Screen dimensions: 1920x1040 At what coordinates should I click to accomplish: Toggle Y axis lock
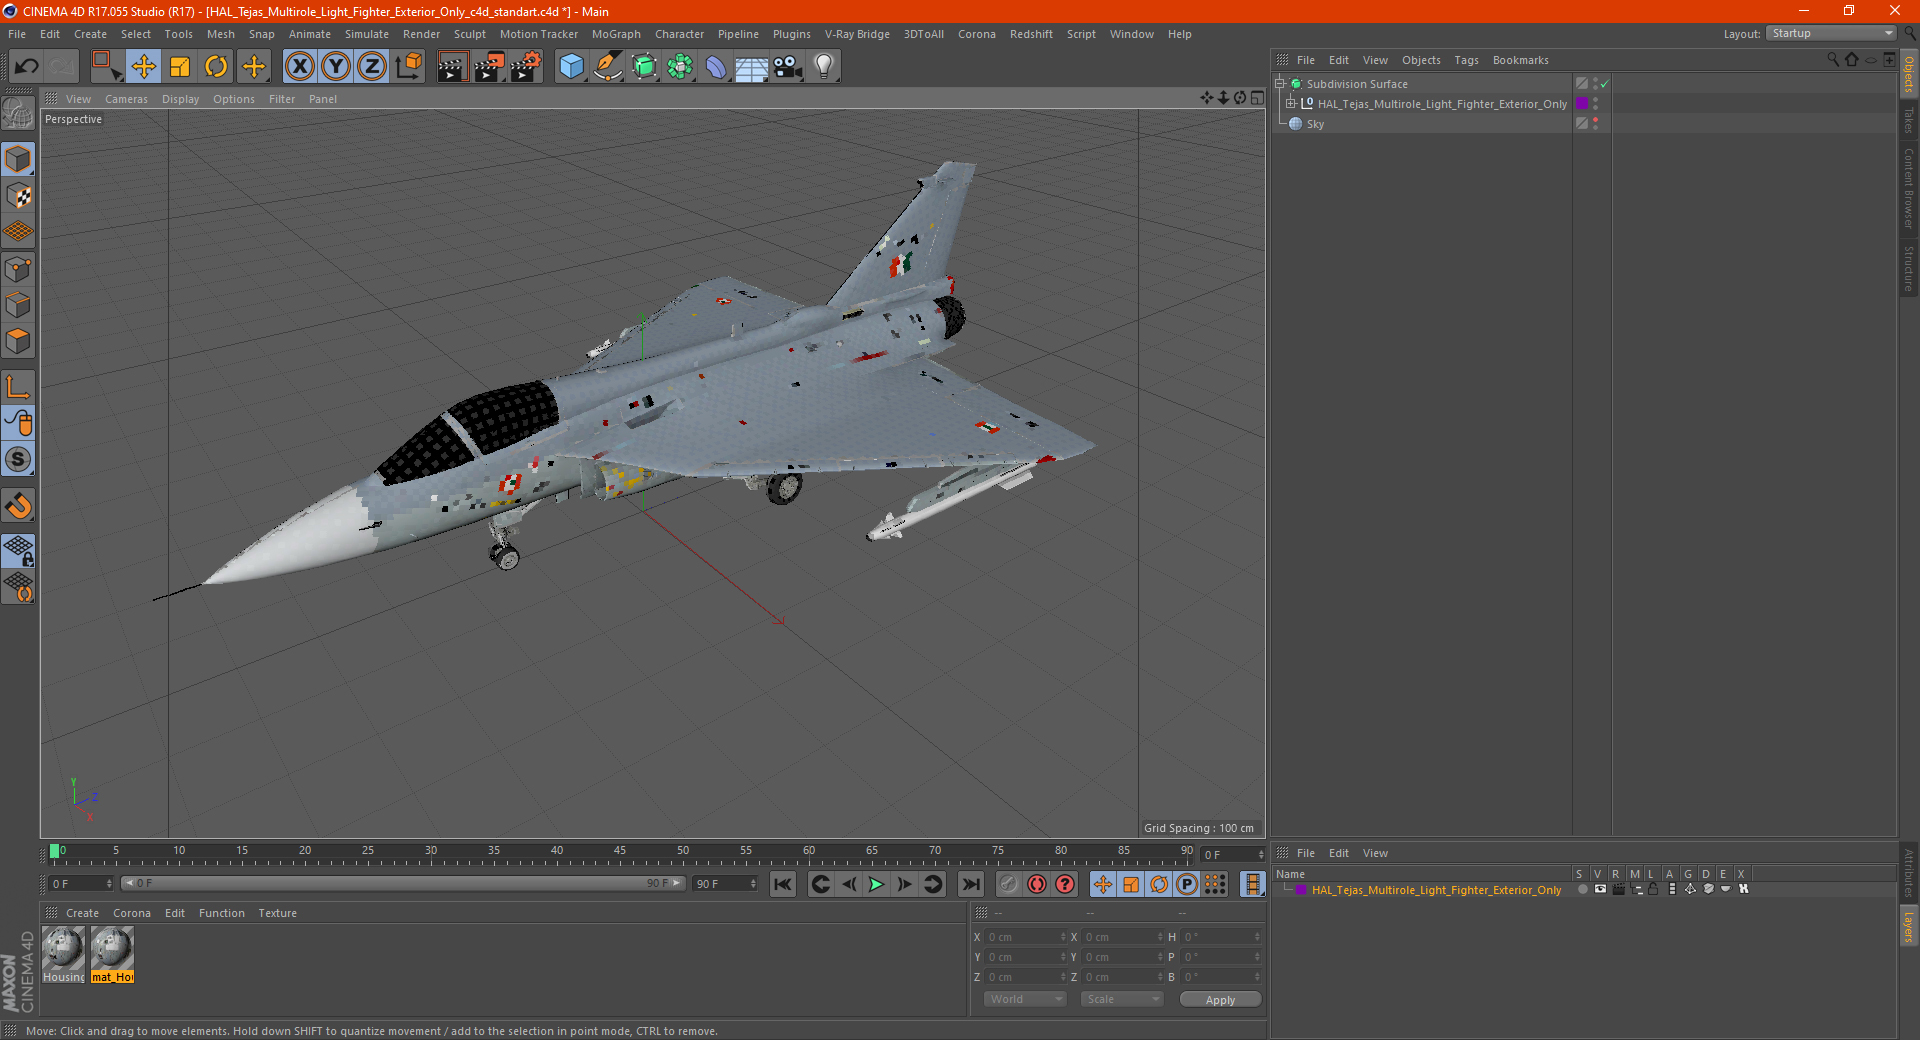click(336, 67)
